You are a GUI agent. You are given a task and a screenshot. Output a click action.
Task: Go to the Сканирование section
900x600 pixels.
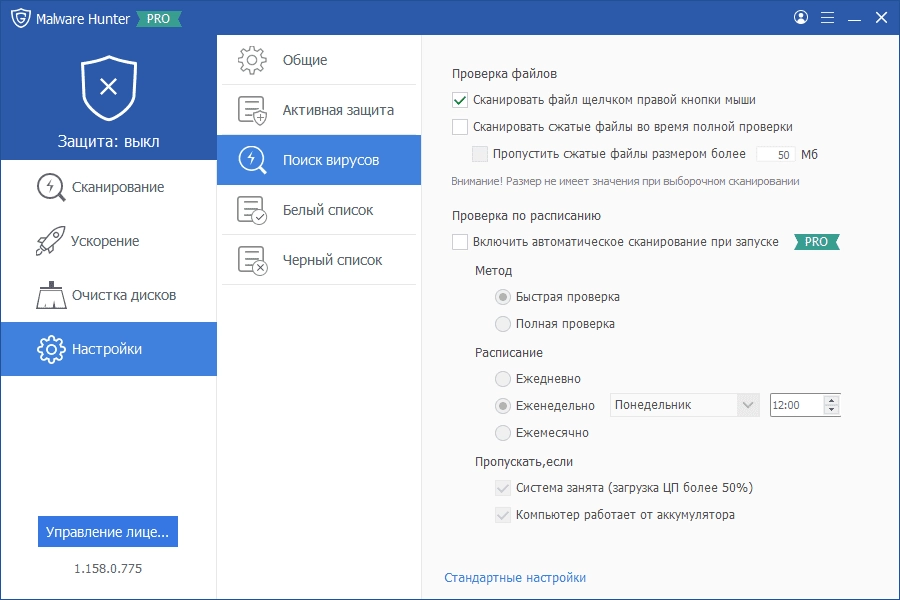point(108,187)
